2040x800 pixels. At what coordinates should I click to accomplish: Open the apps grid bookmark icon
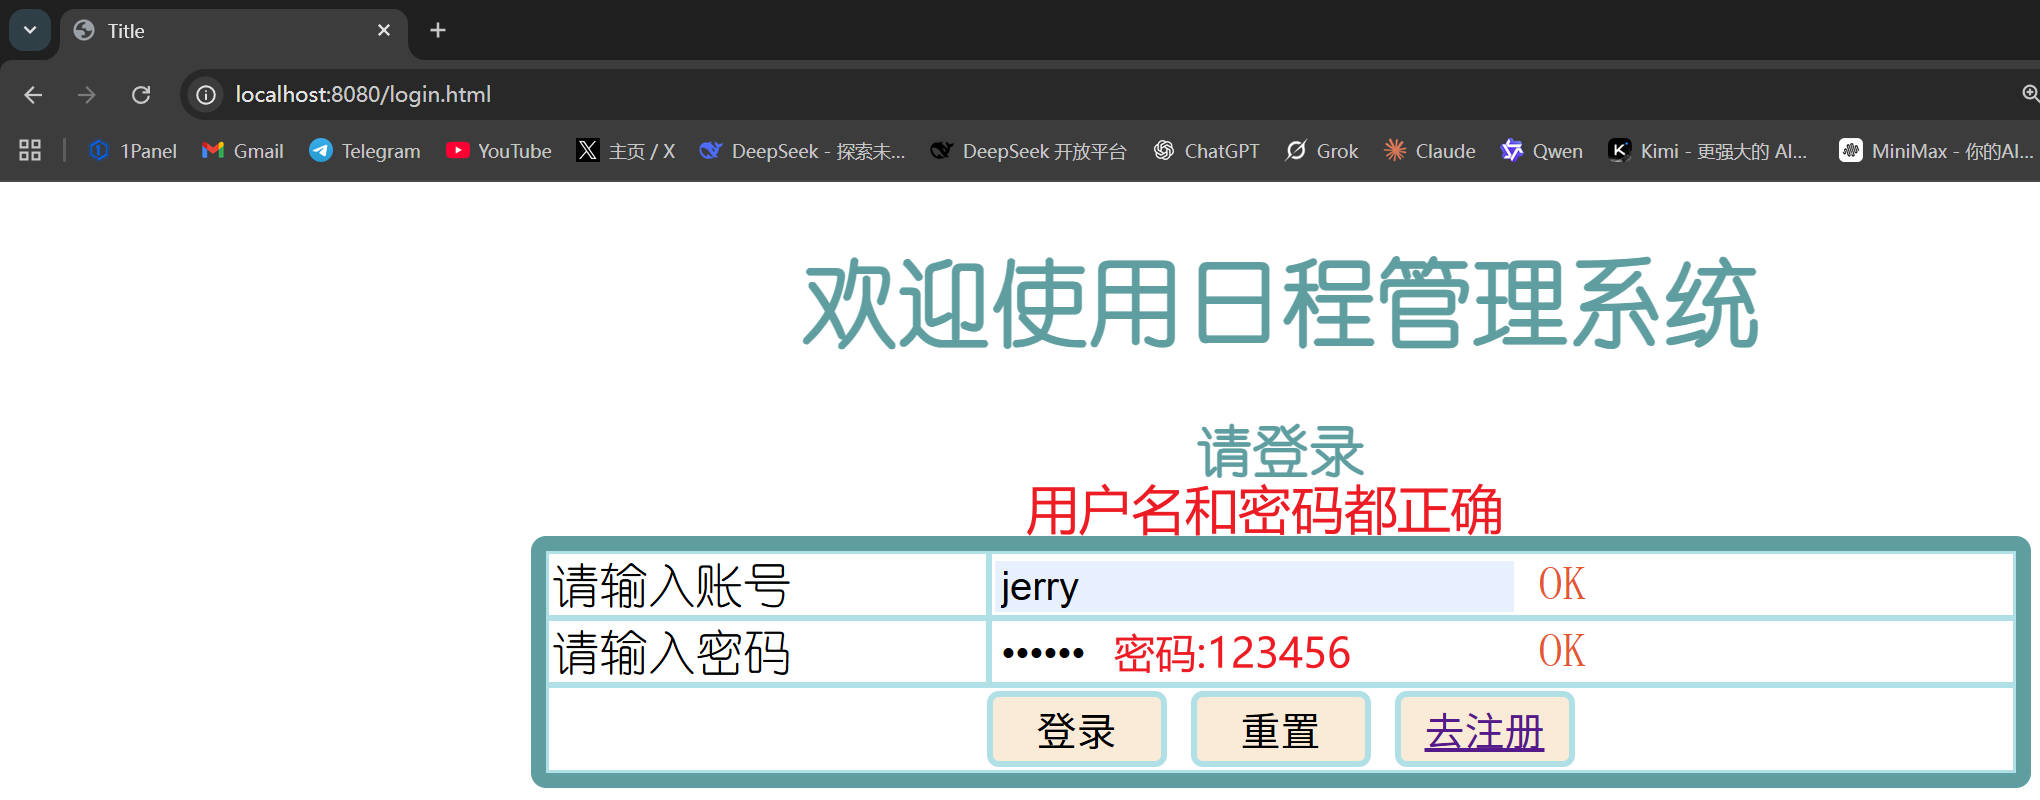(x=30, y=151)
